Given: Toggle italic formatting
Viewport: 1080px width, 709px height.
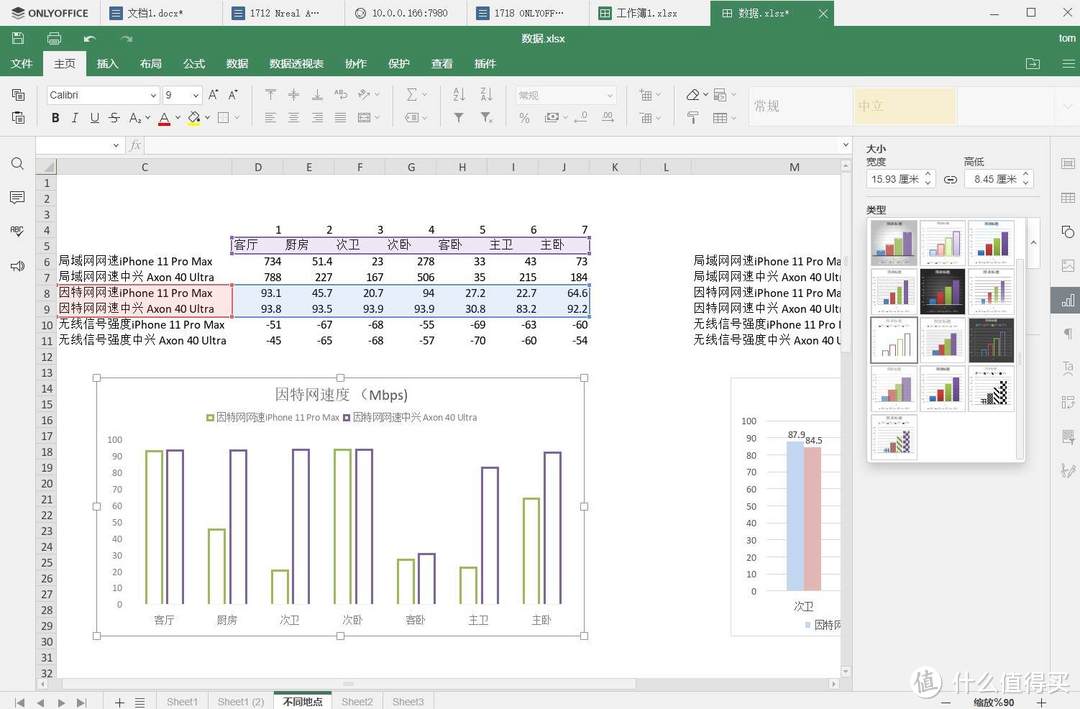Looking at the screenshot, I should pyautogui.click(x=74, y=118).
